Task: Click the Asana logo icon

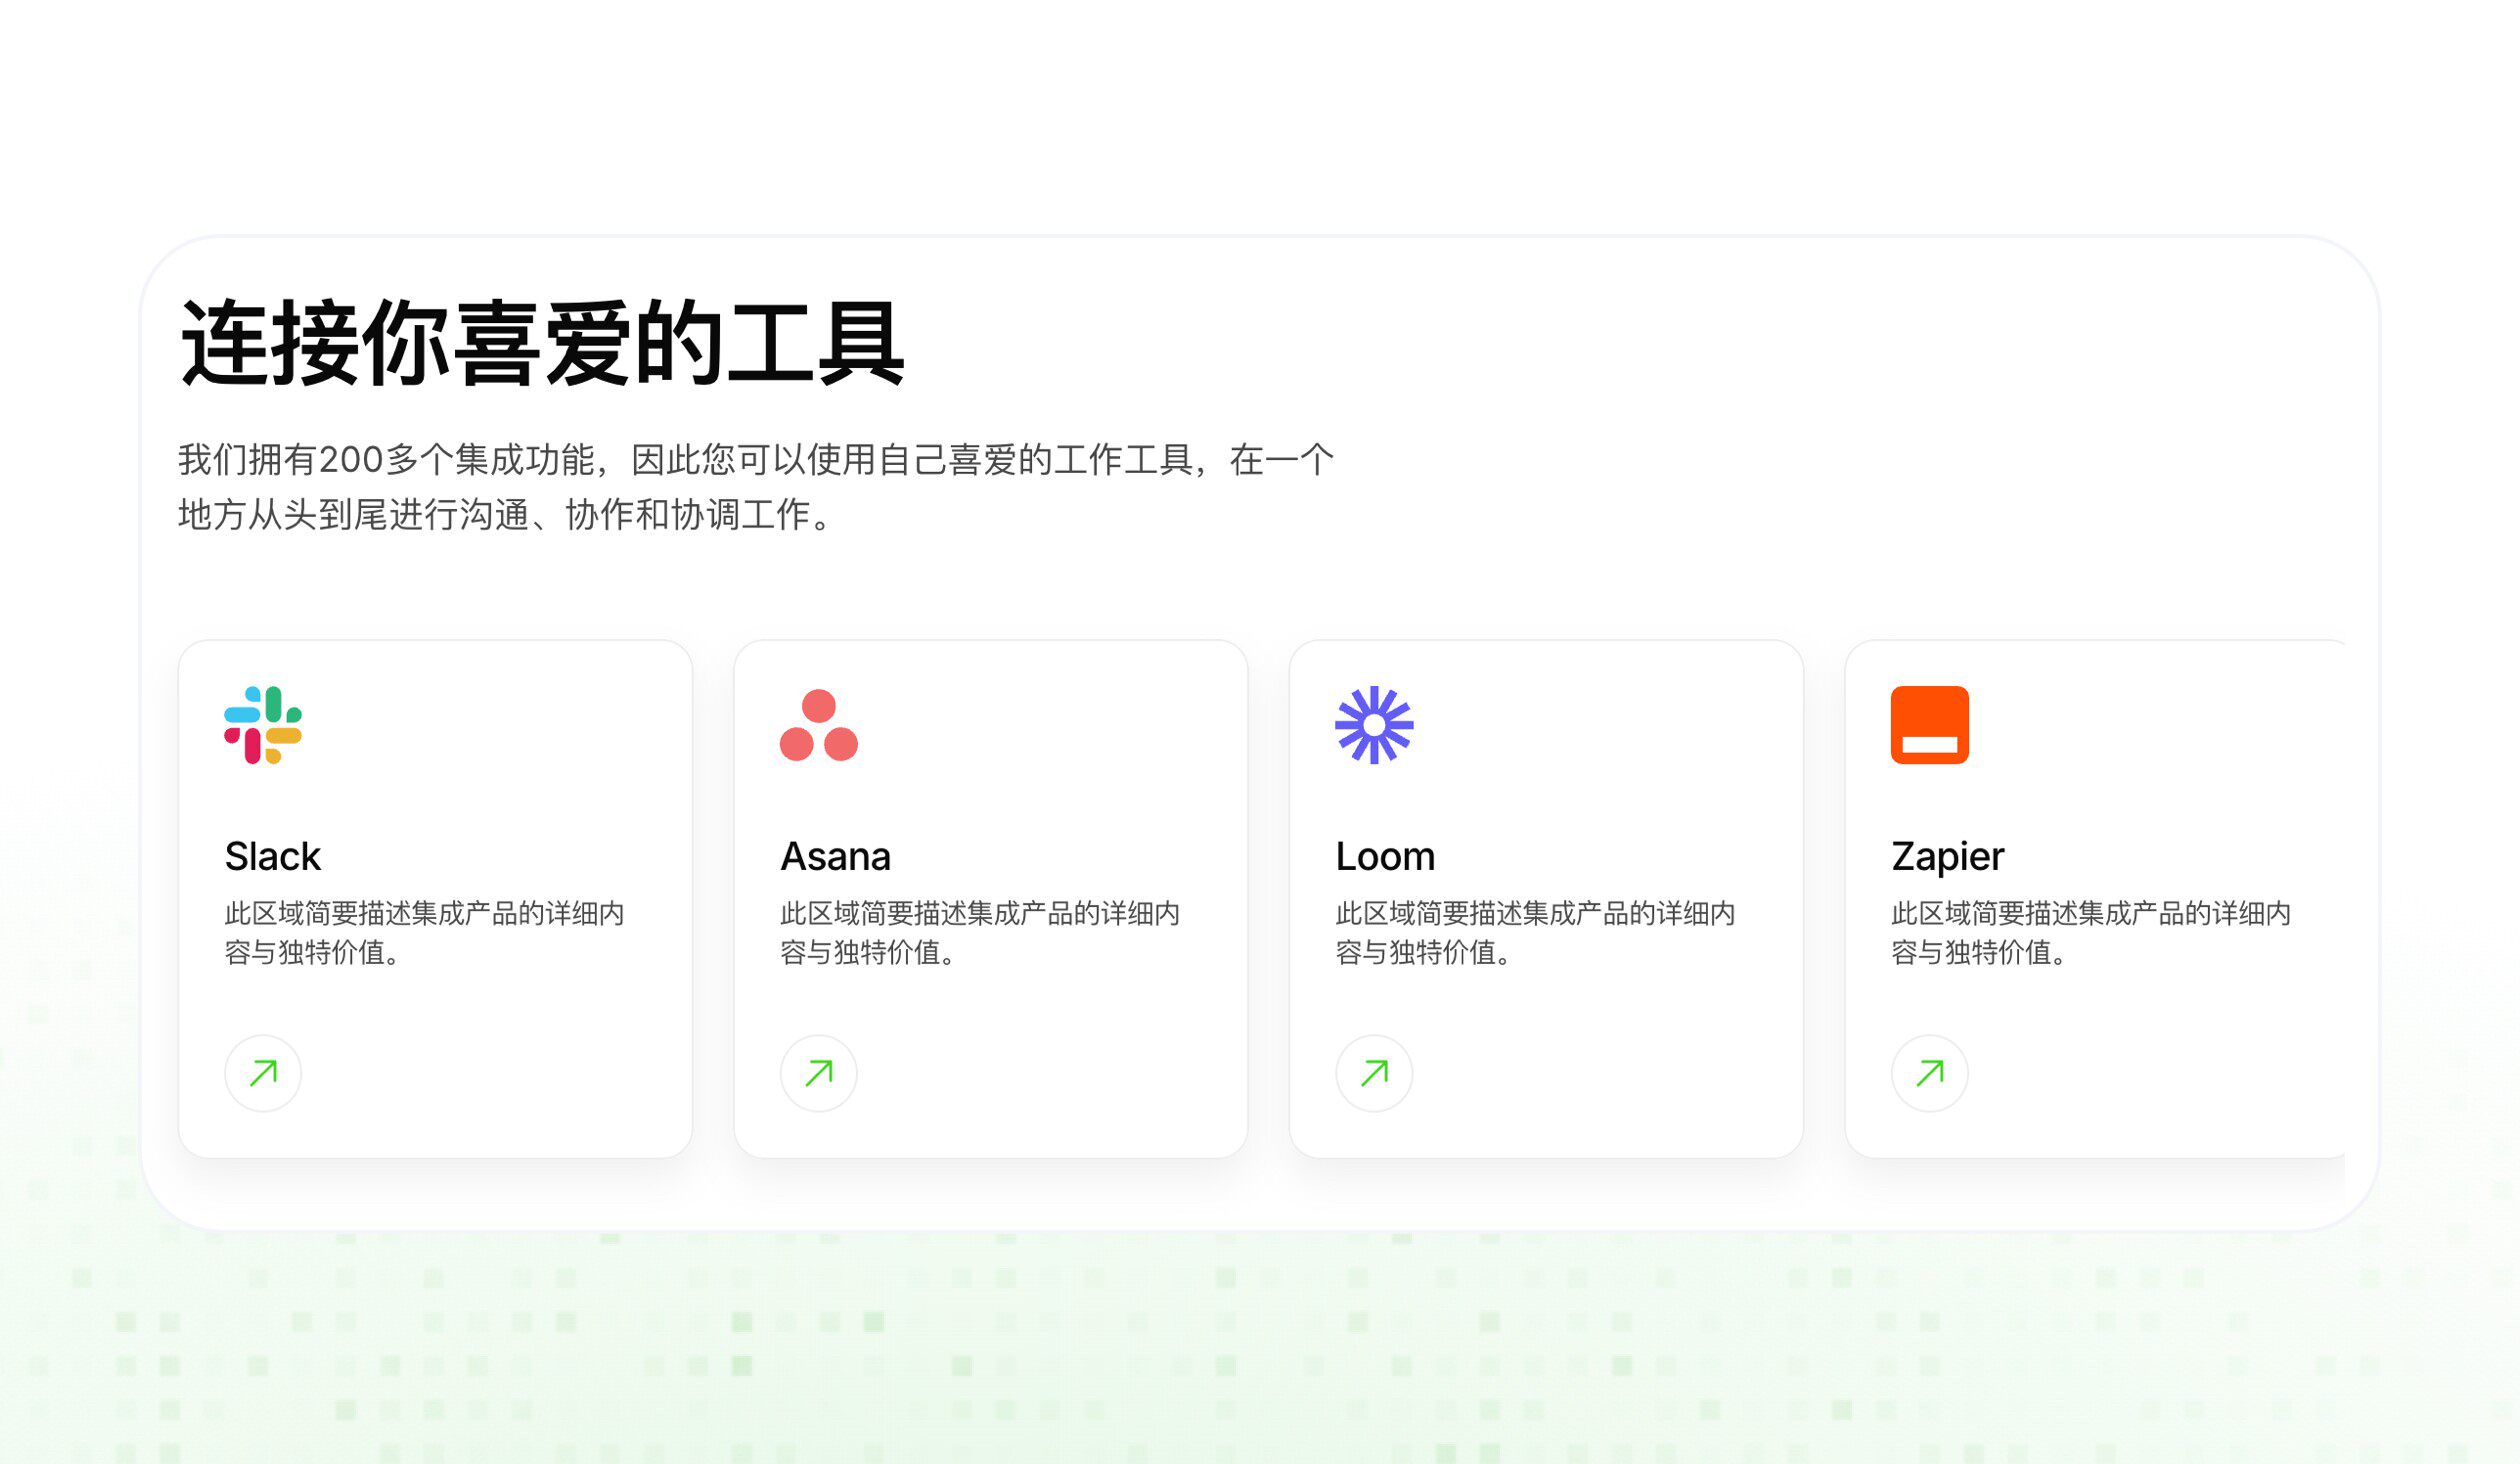Action: [x=820, y=724]
